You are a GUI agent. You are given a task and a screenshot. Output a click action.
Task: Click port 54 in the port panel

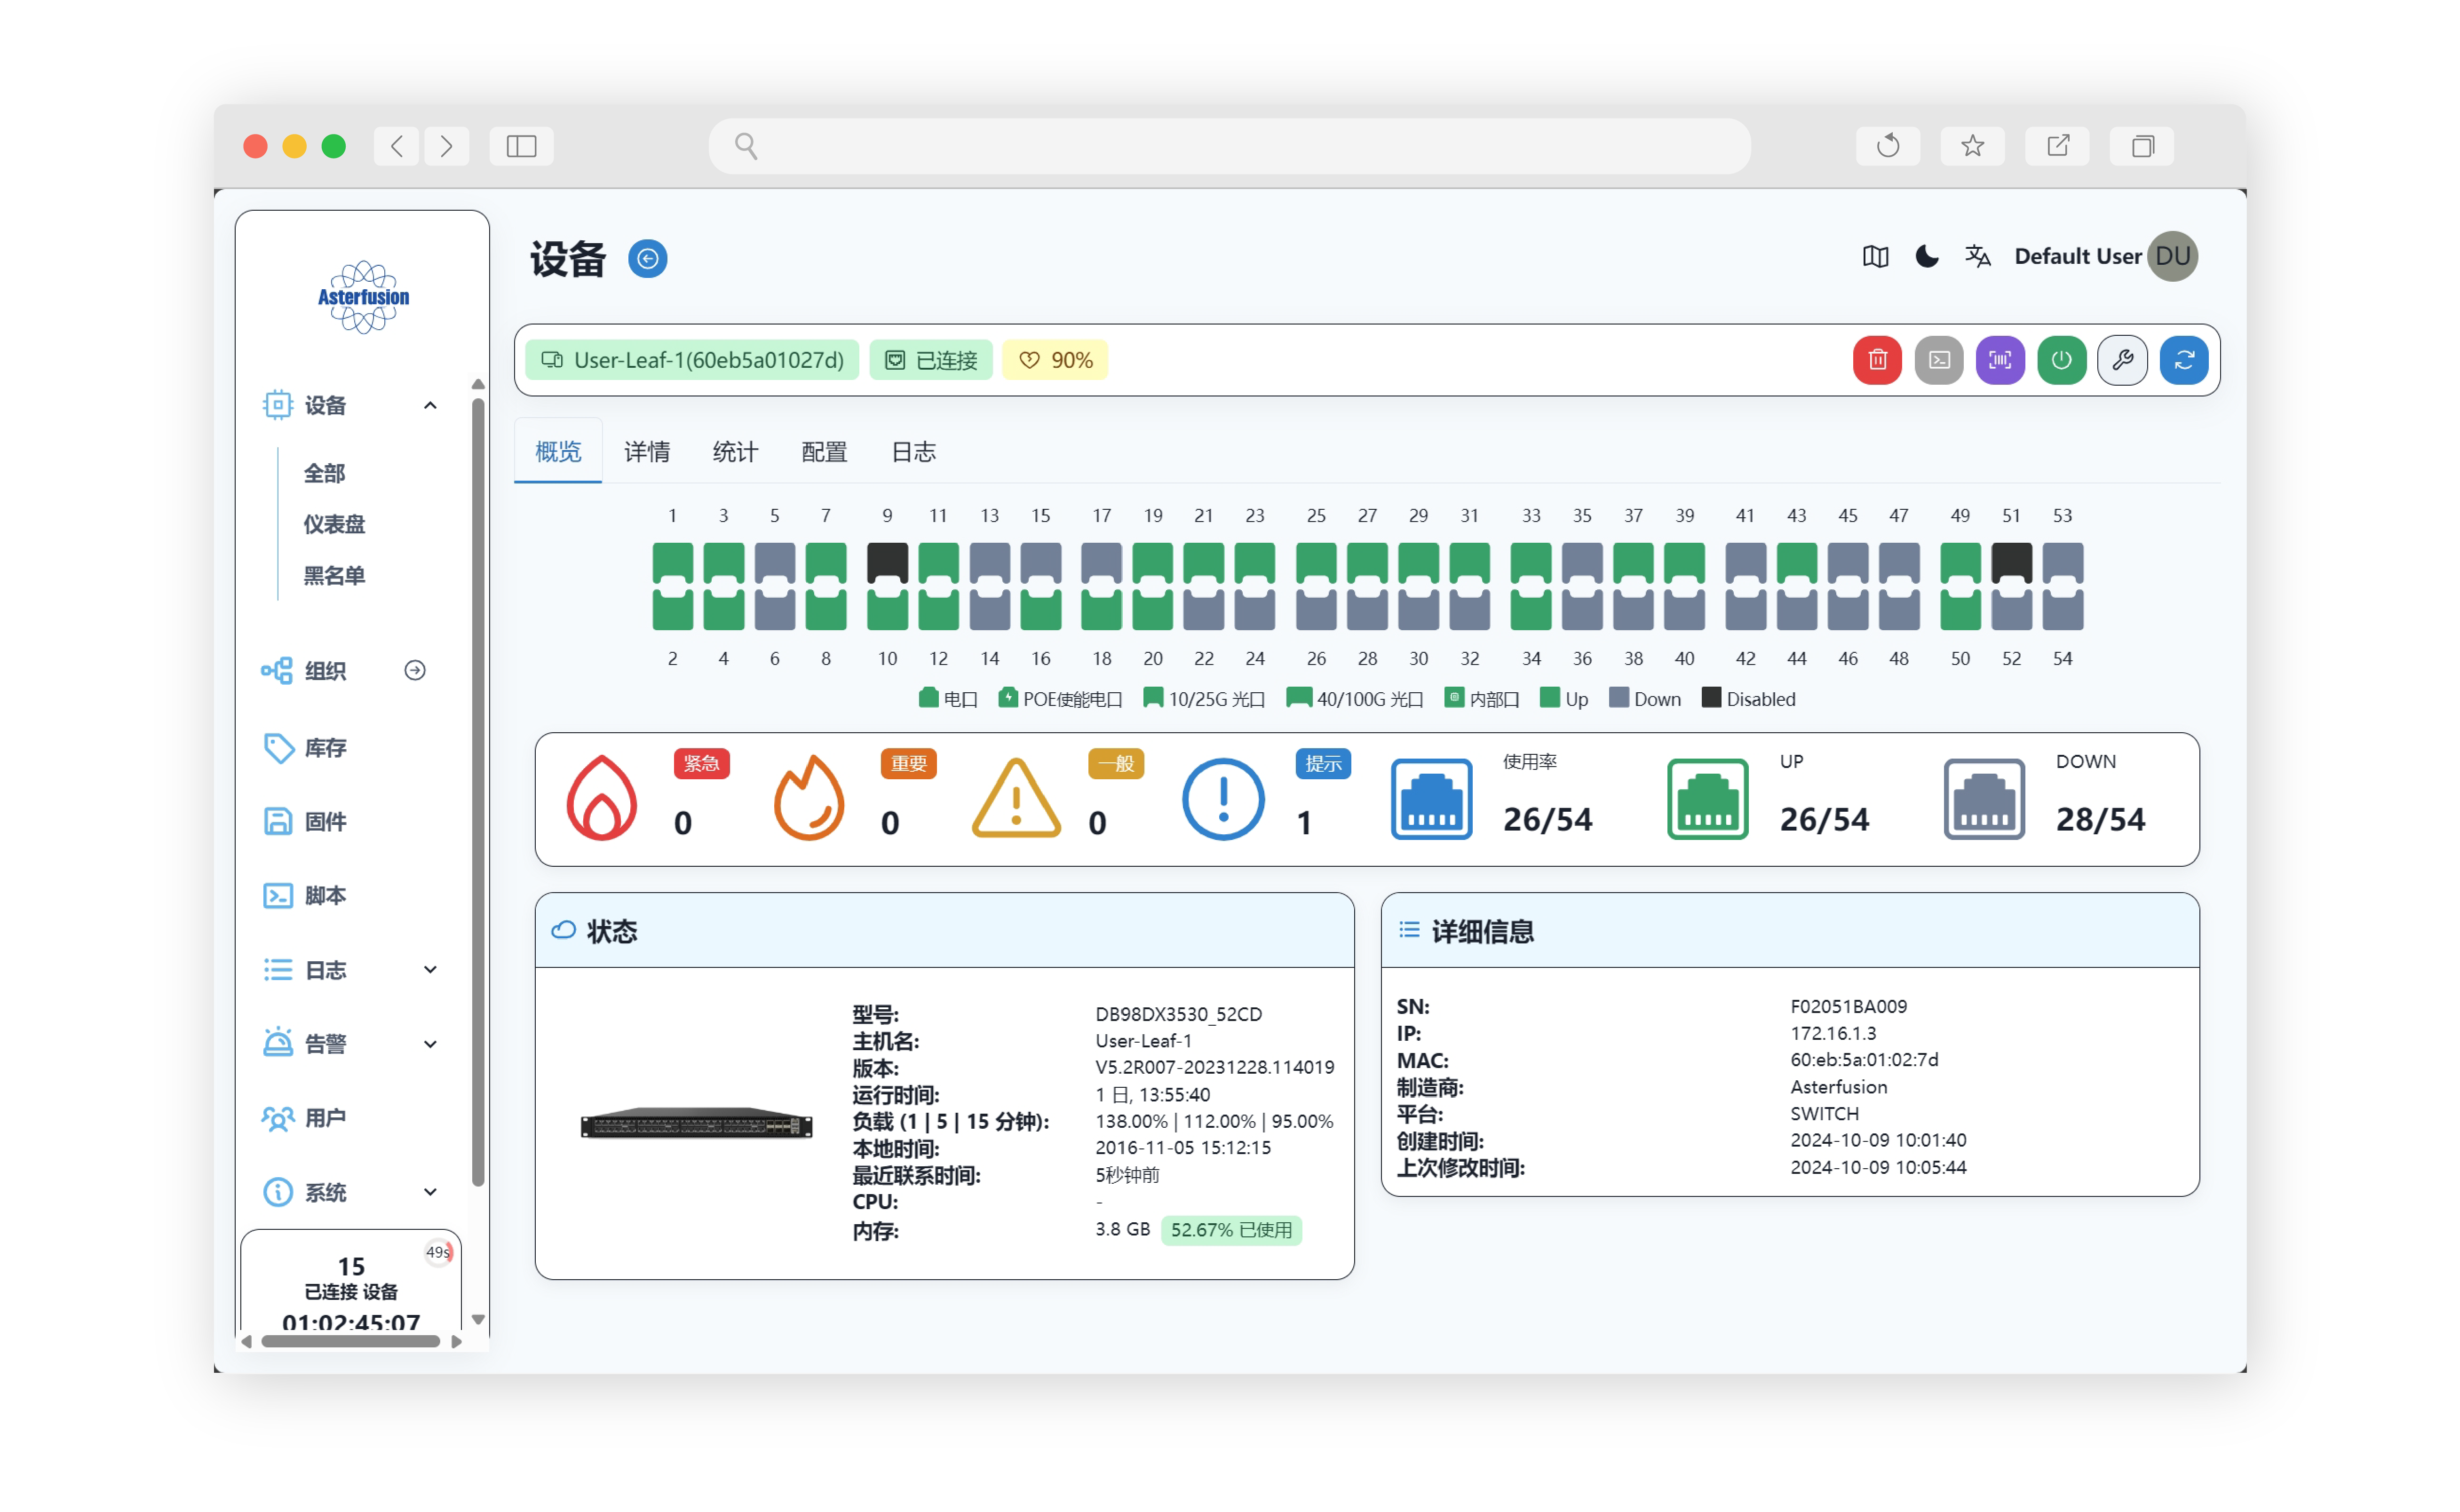pos(2063,609)
